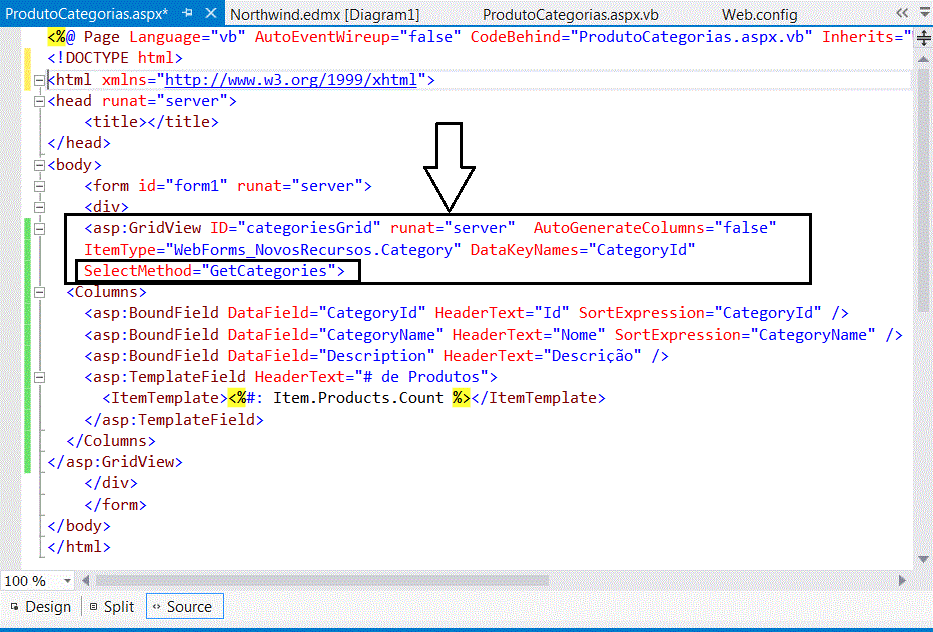Click BoundField line with HeaderText="Id"
The width and height of the screenshot is (933, 632).
(466, 313)
